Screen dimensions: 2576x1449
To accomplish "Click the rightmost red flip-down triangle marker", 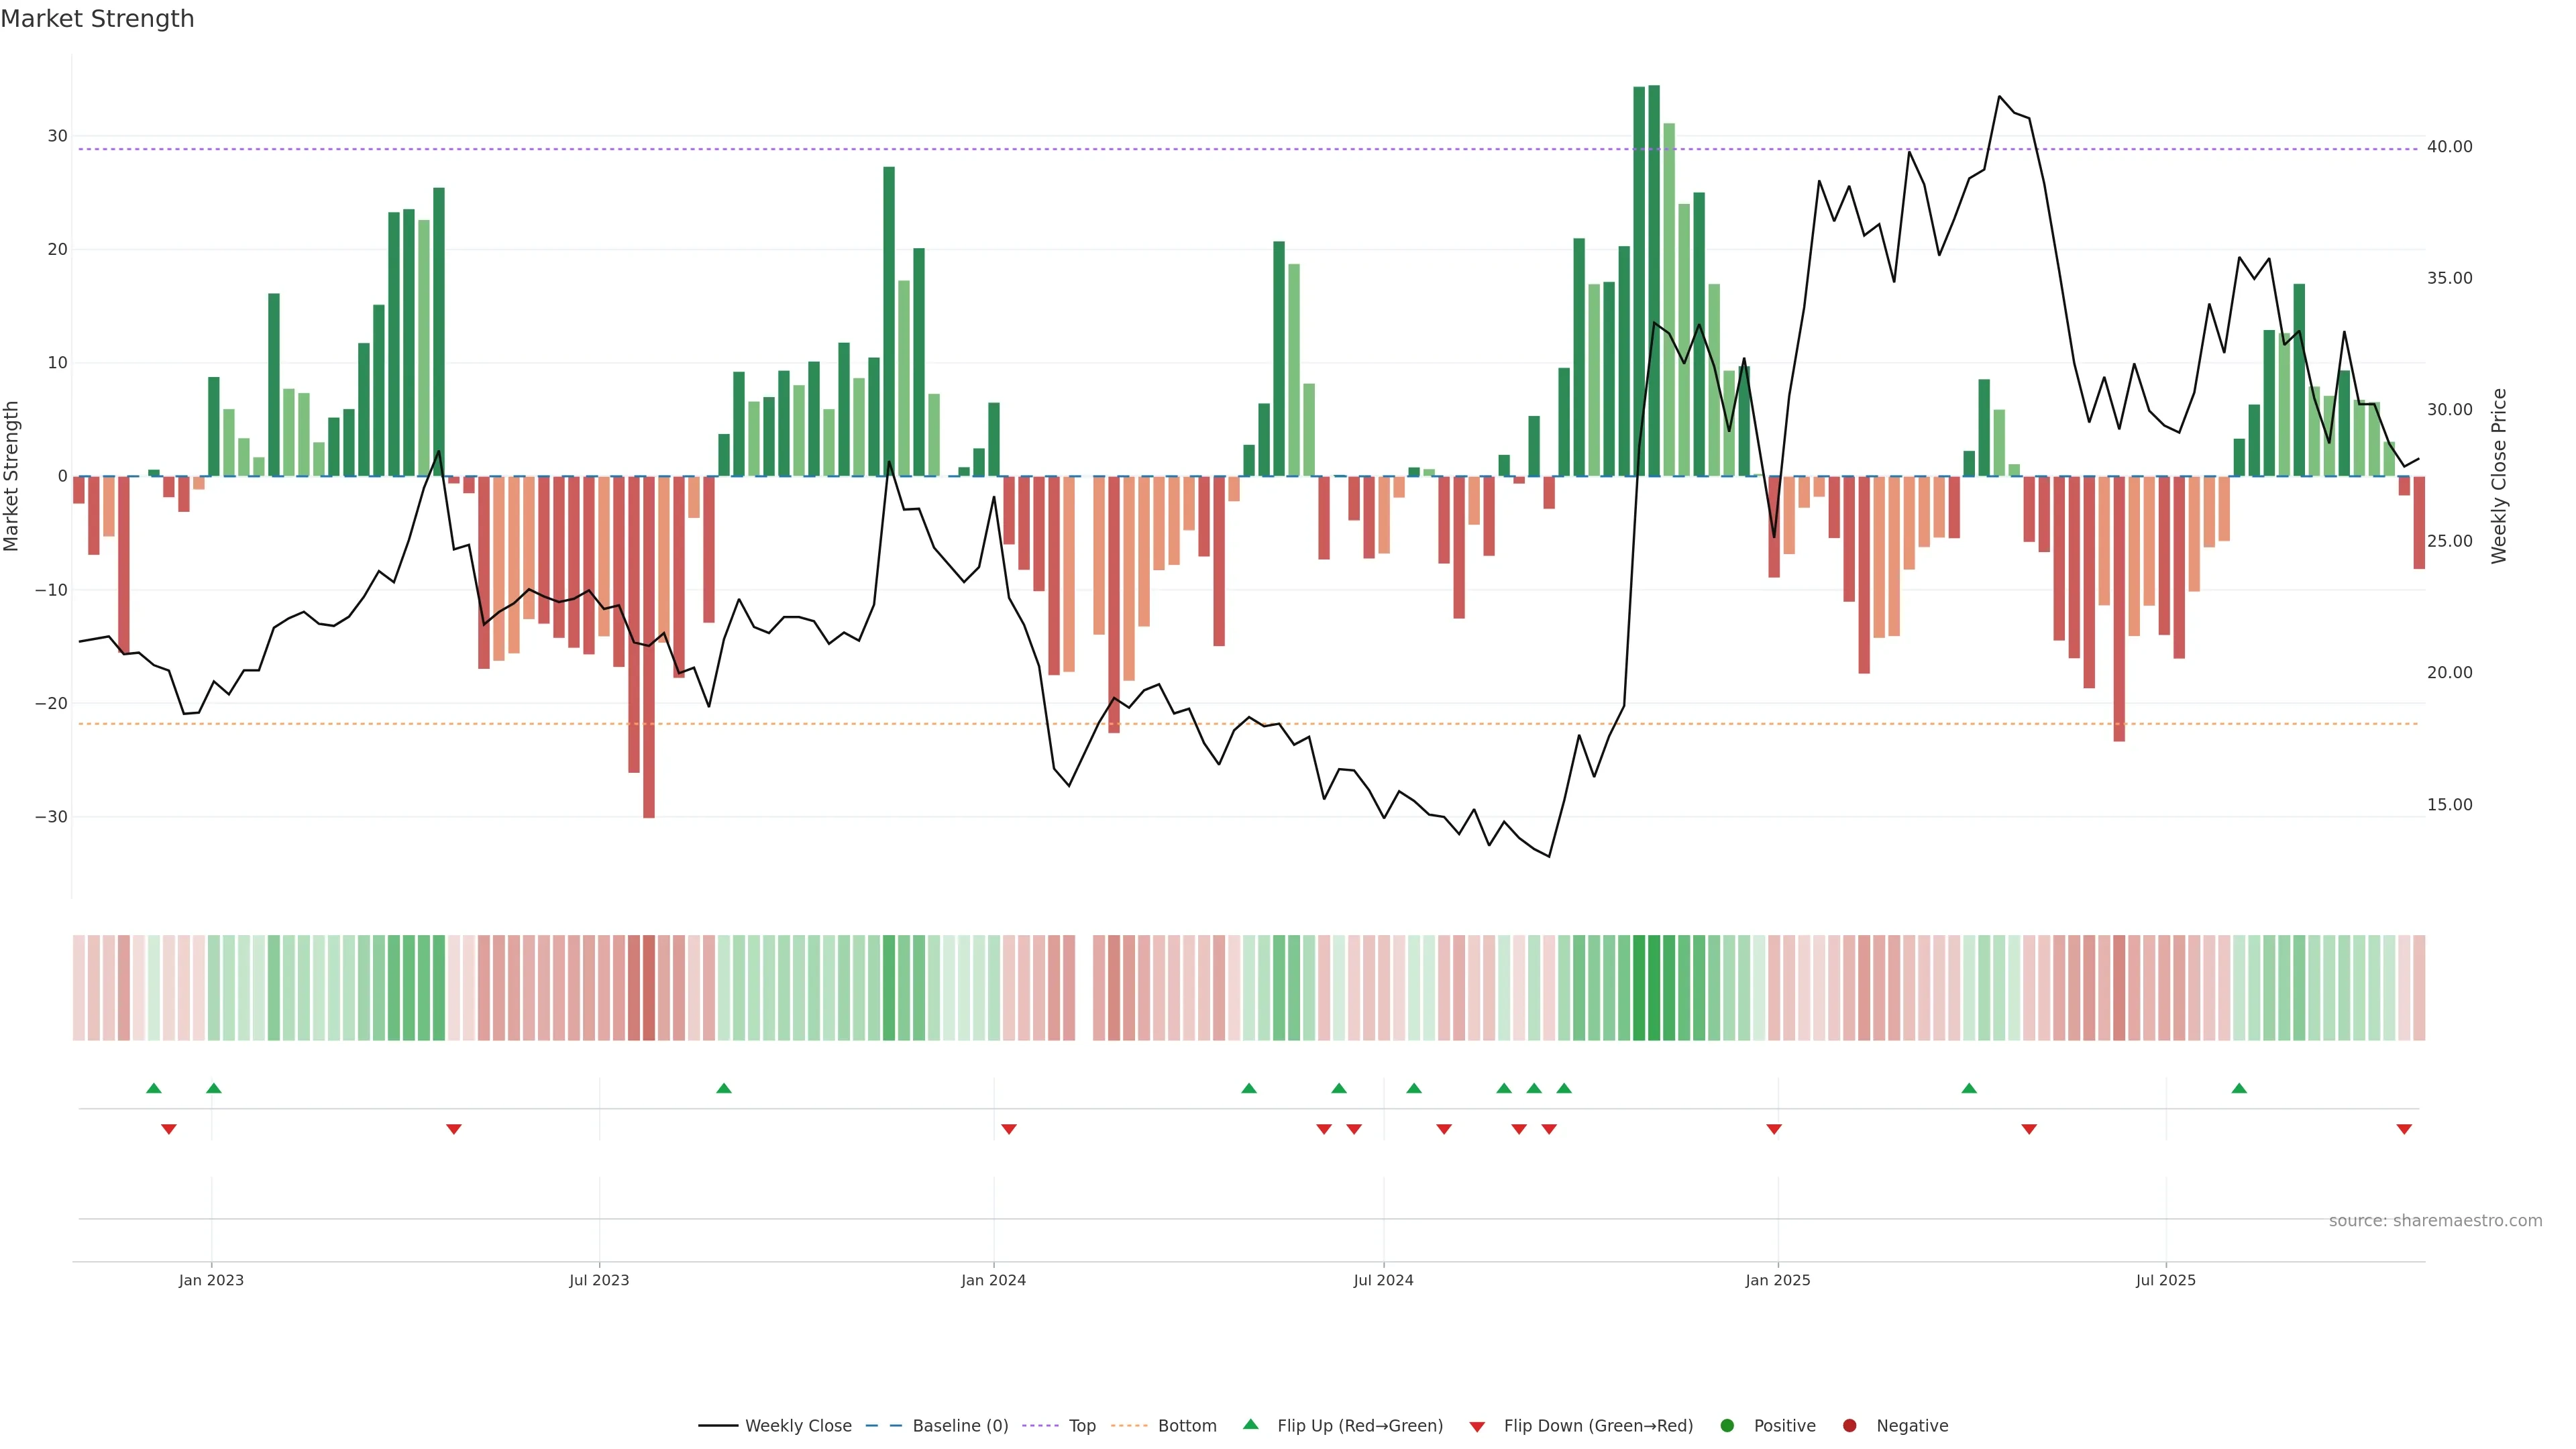I will (x=2404, y=1129).
